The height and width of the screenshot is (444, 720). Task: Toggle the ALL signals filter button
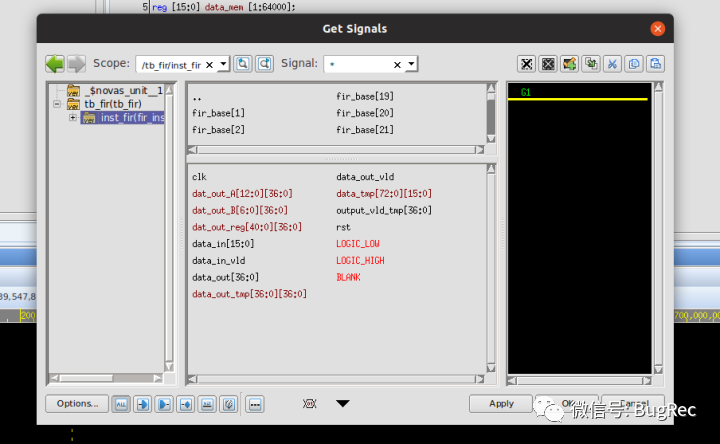click(121, 405)
